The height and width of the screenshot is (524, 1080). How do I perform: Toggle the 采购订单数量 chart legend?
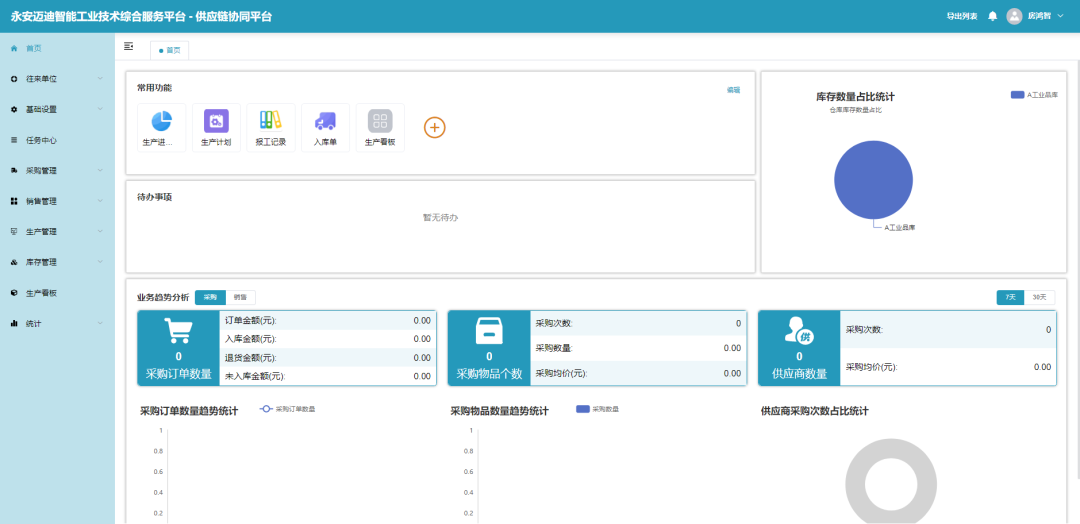[287, 409]
